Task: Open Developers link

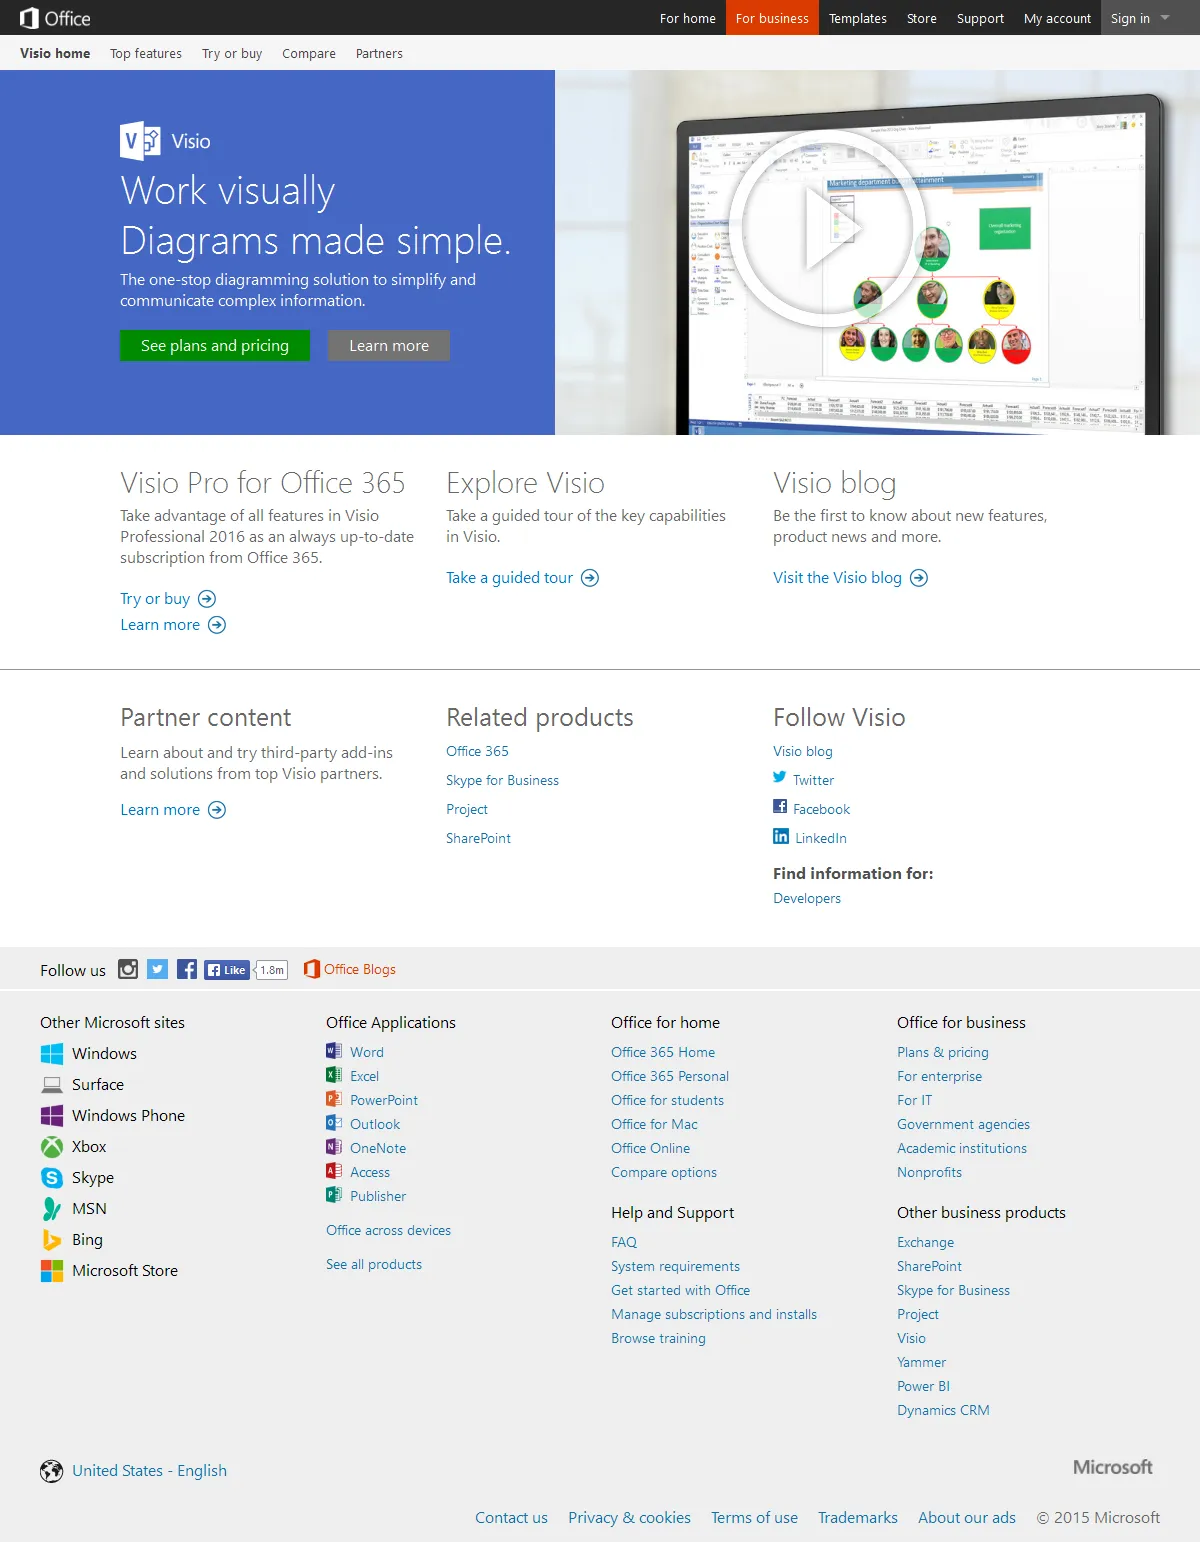Action: (x=807, y=898)
